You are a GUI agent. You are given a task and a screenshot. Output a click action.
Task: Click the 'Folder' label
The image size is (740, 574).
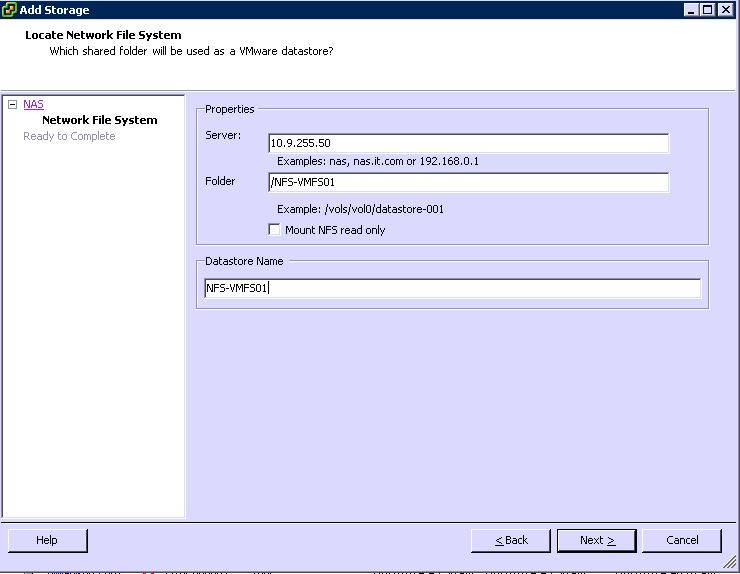tap(220, 181)
